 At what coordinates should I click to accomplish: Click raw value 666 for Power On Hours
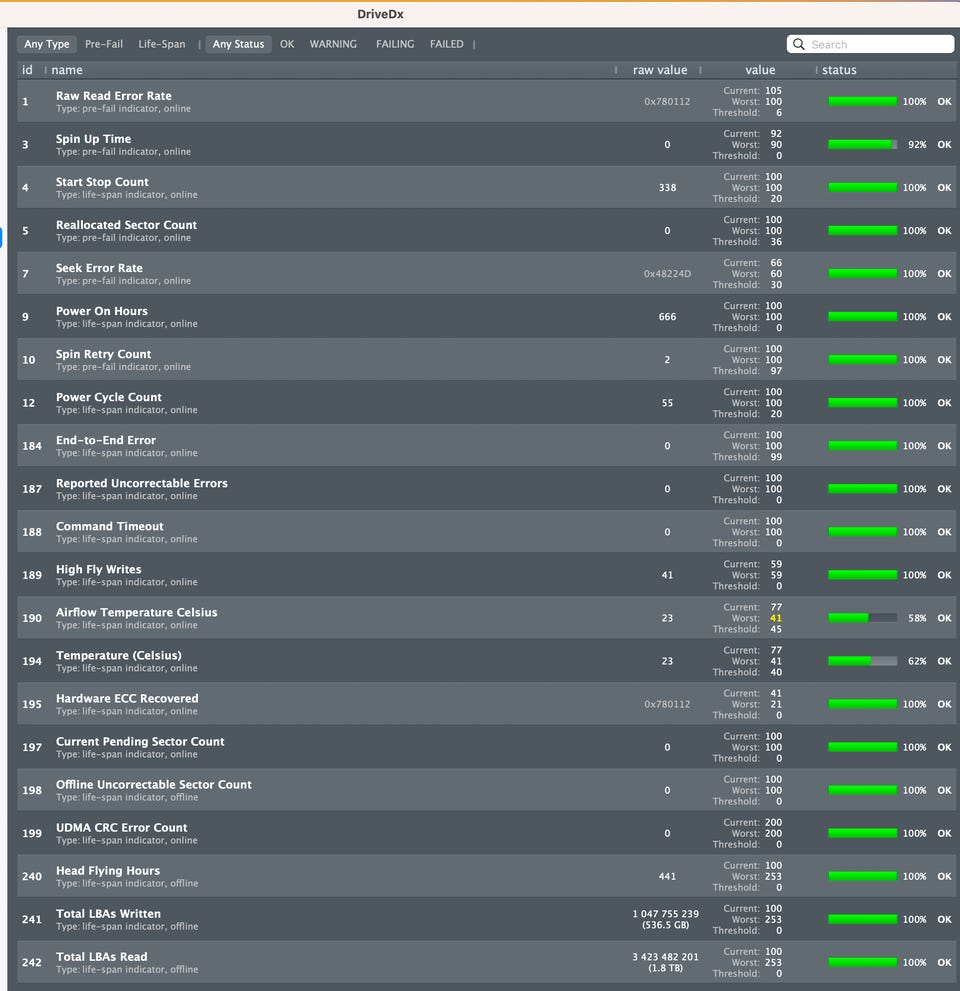pos(667,317)
